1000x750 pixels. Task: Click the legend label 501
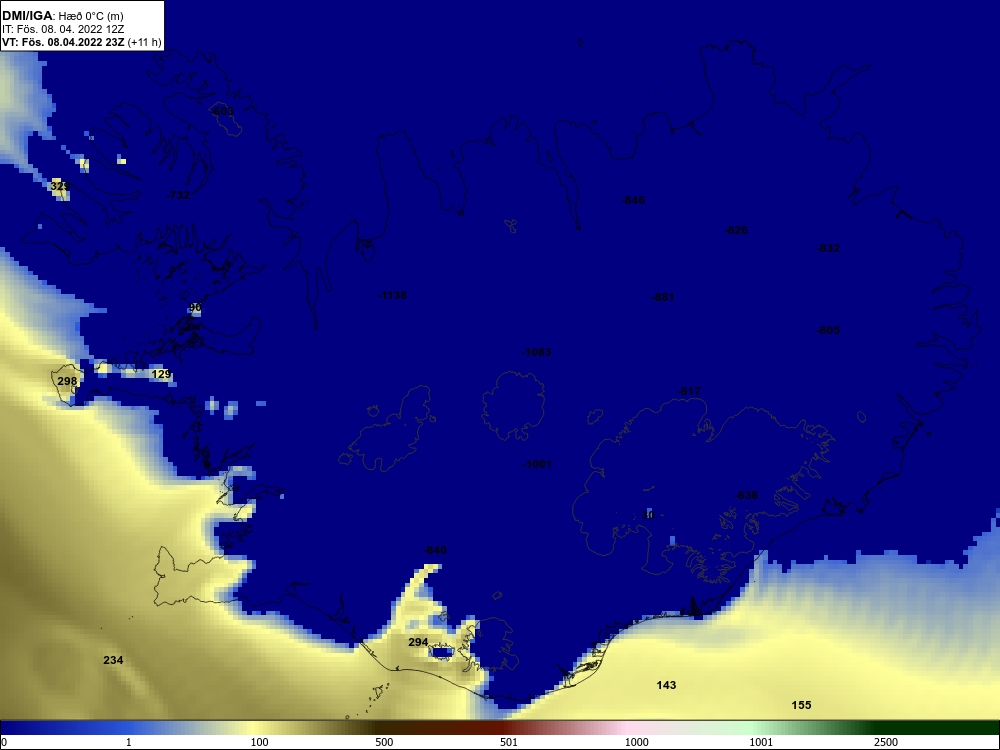pyautogui.click(x=509, y=742)
